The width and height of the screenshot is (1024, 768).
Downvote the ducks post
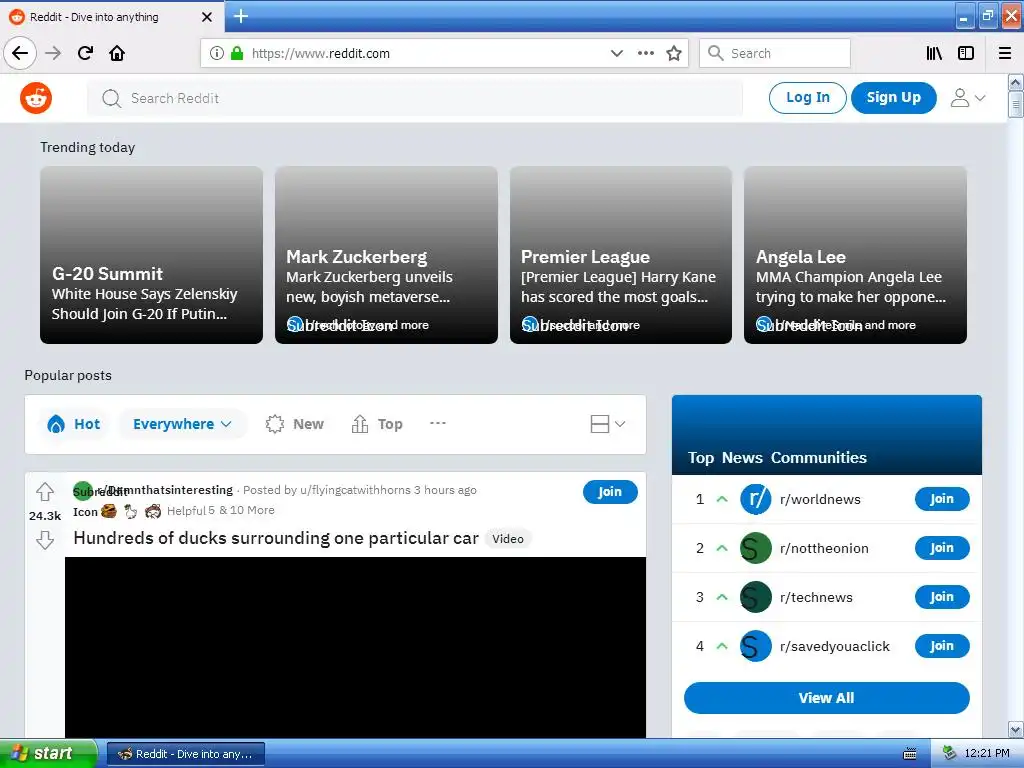click(44, 540)
